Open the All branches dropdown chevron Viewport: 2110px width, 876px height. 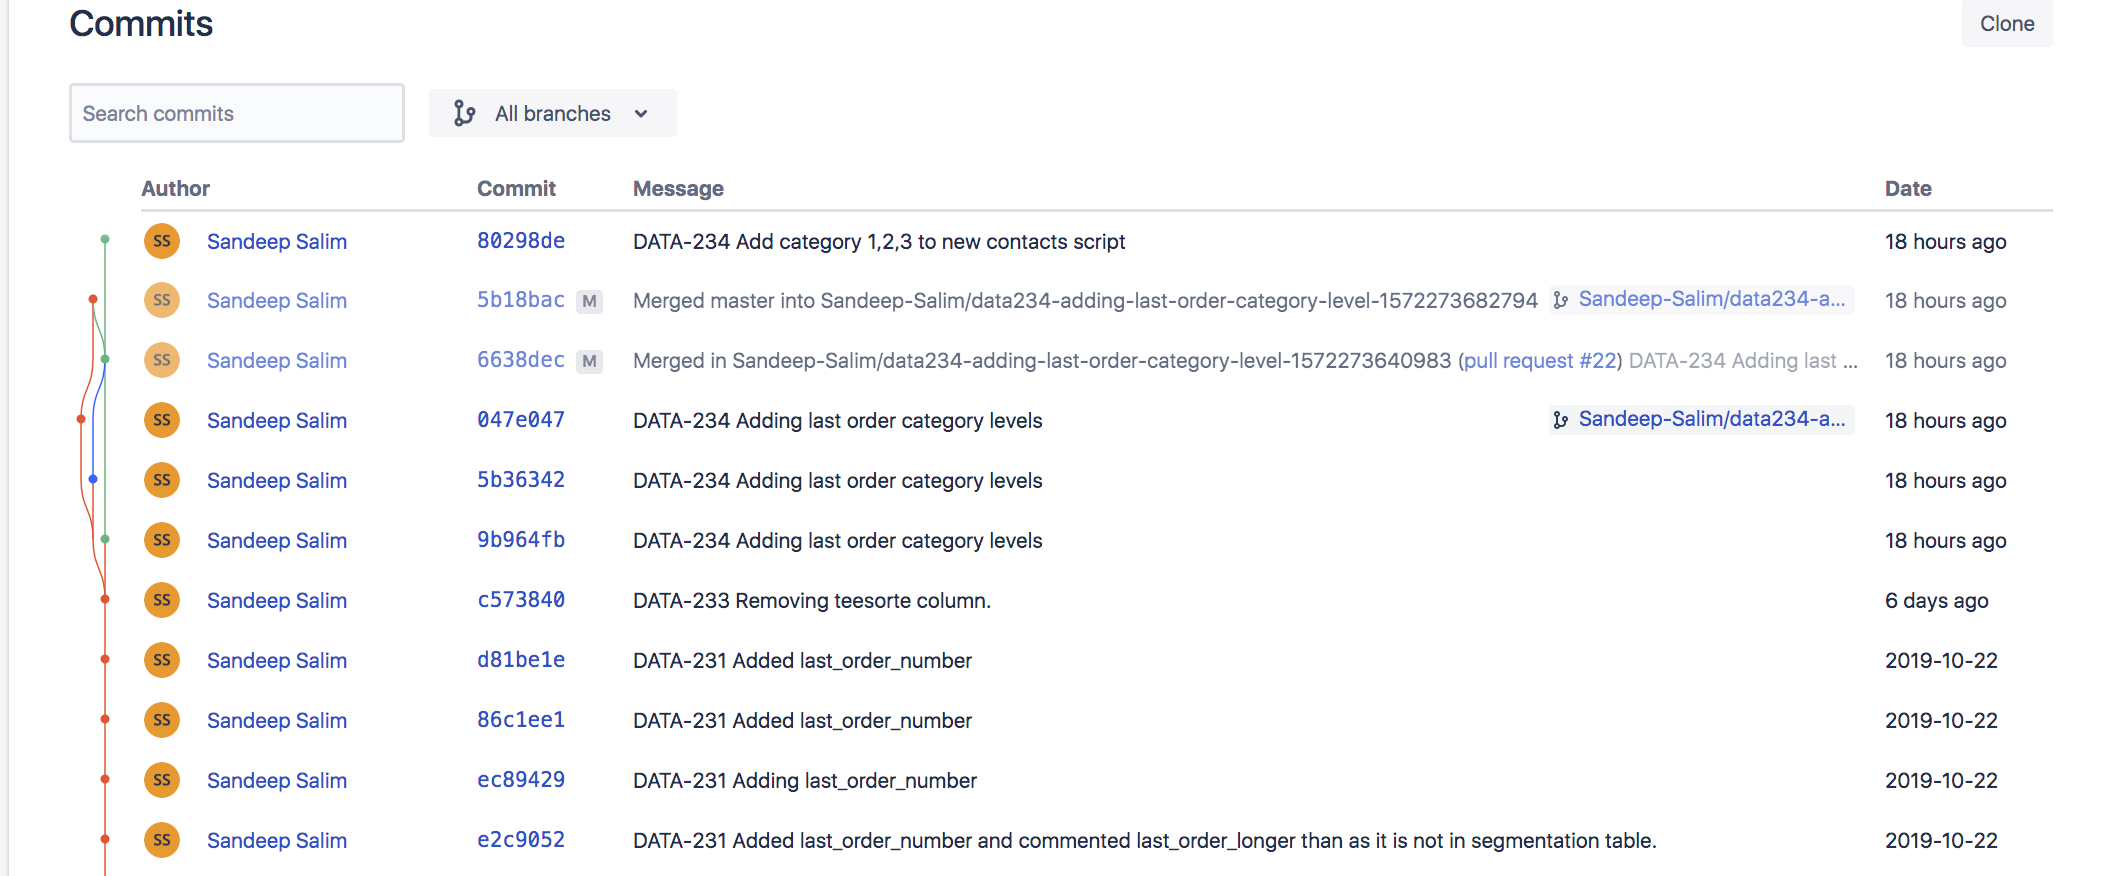point(641,114)
